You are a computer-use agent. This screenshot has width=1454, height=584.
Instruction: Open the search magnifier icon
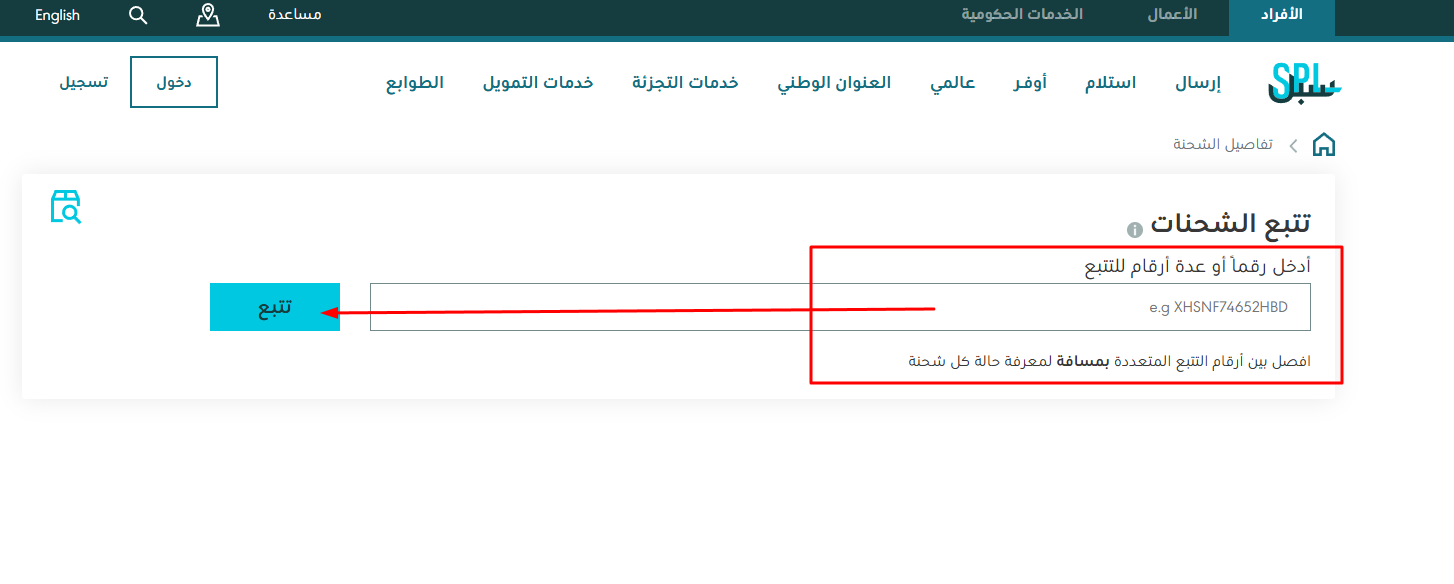point(138,15)
